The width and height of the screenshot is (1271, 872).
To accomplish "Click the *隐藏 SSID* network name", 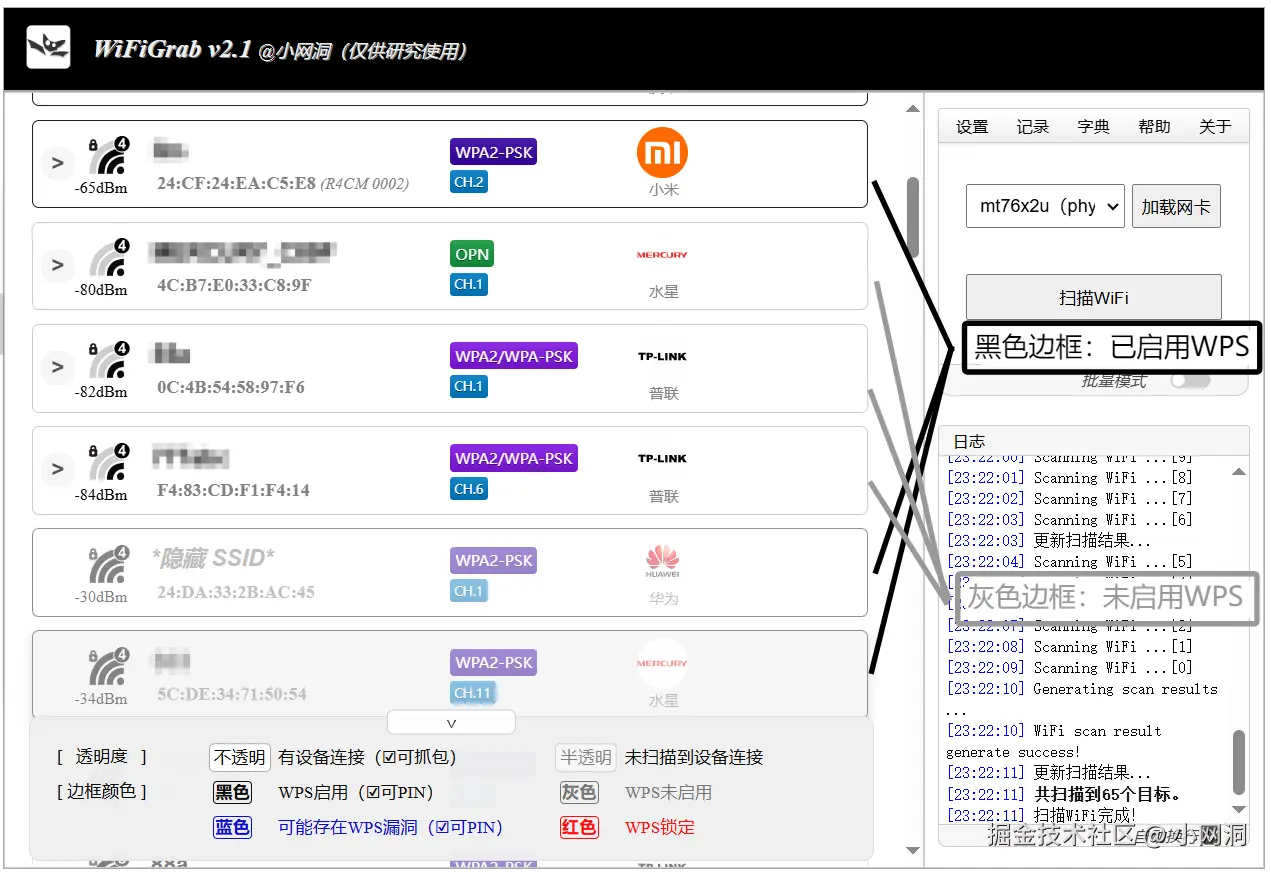I will coord(213,557).
